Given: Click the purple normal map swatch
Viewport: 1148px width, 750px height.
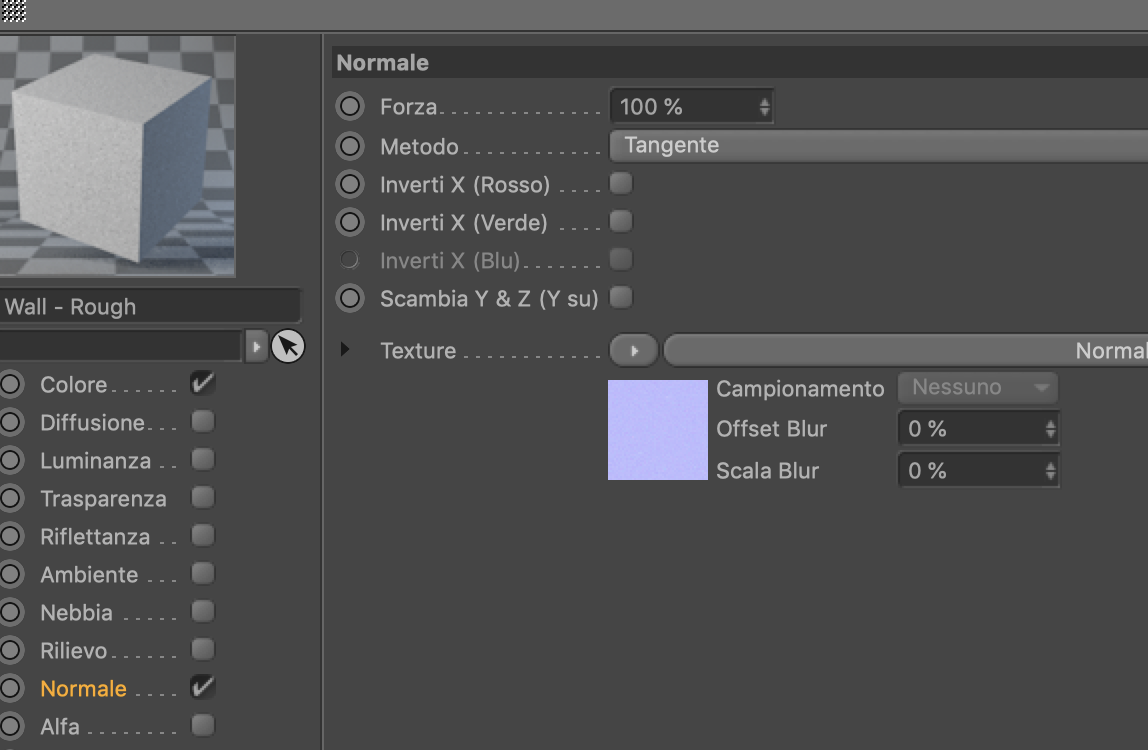Looking at the screenshot, I should [658, 430].
